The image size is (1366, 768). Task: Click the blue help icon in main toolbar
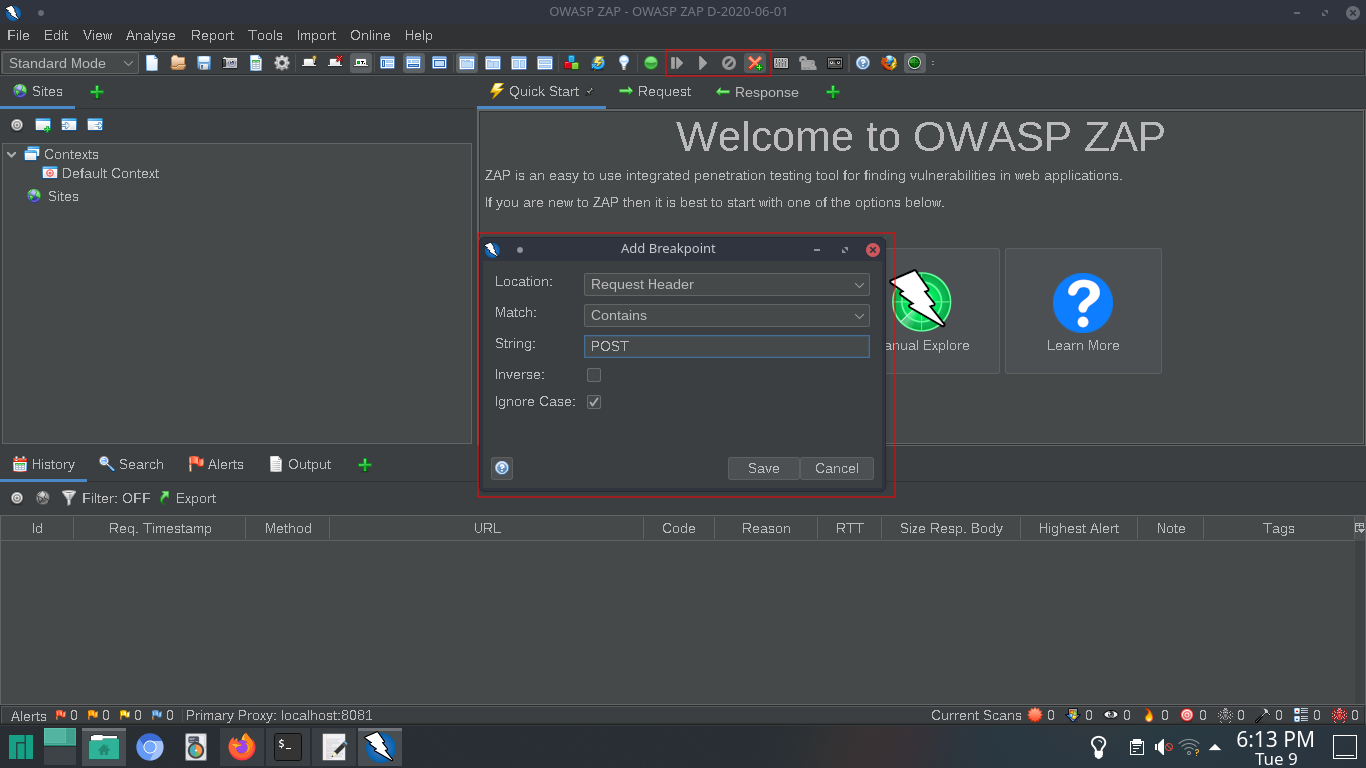(x=863, y=63)
